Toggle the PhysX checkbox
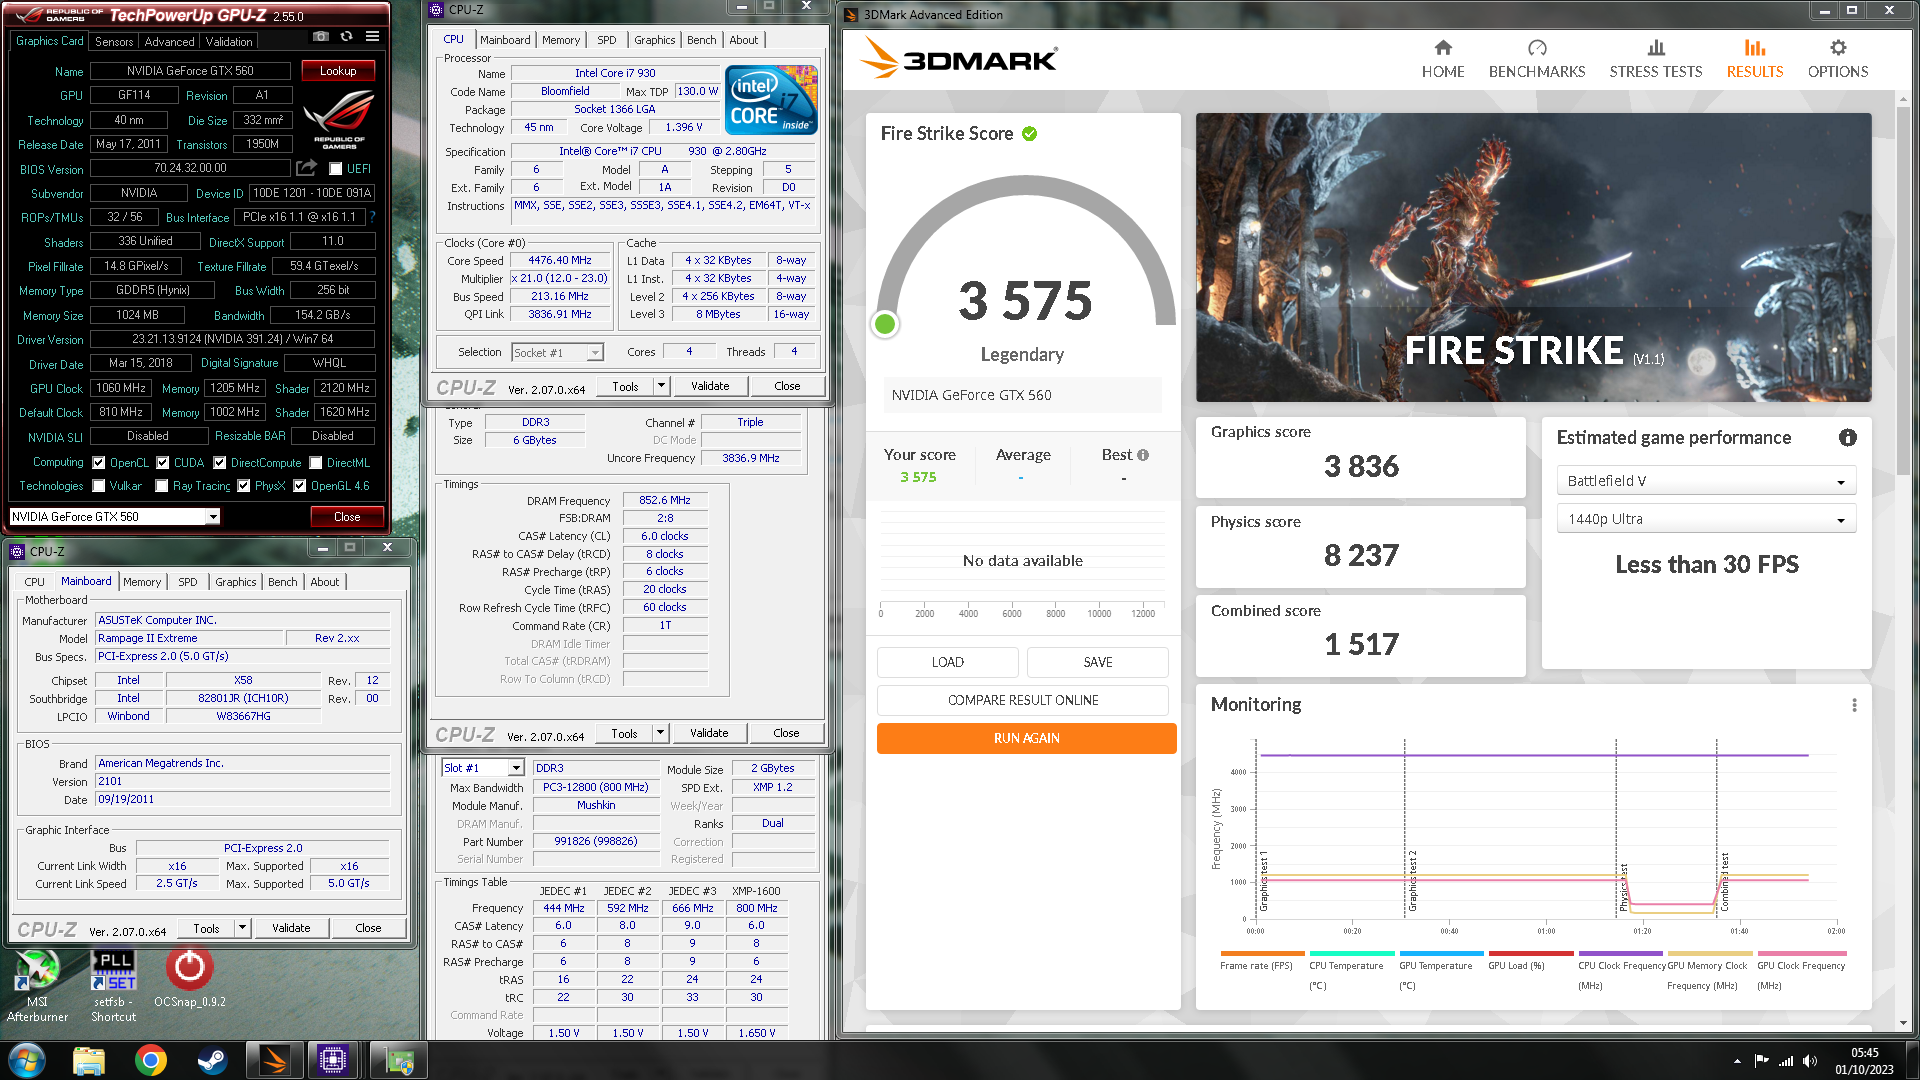The height and width of the screenshot is (1080, 1920). [244, 486]
